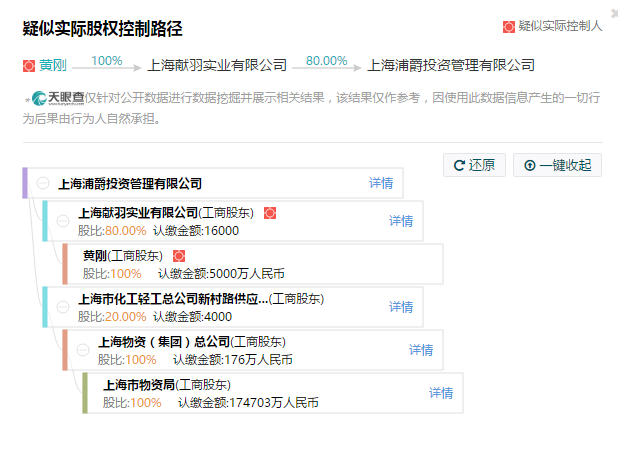Click red controller badge beside 黄刚(工商股东) tree node
The image size is (618, 449).
point(179,256)
